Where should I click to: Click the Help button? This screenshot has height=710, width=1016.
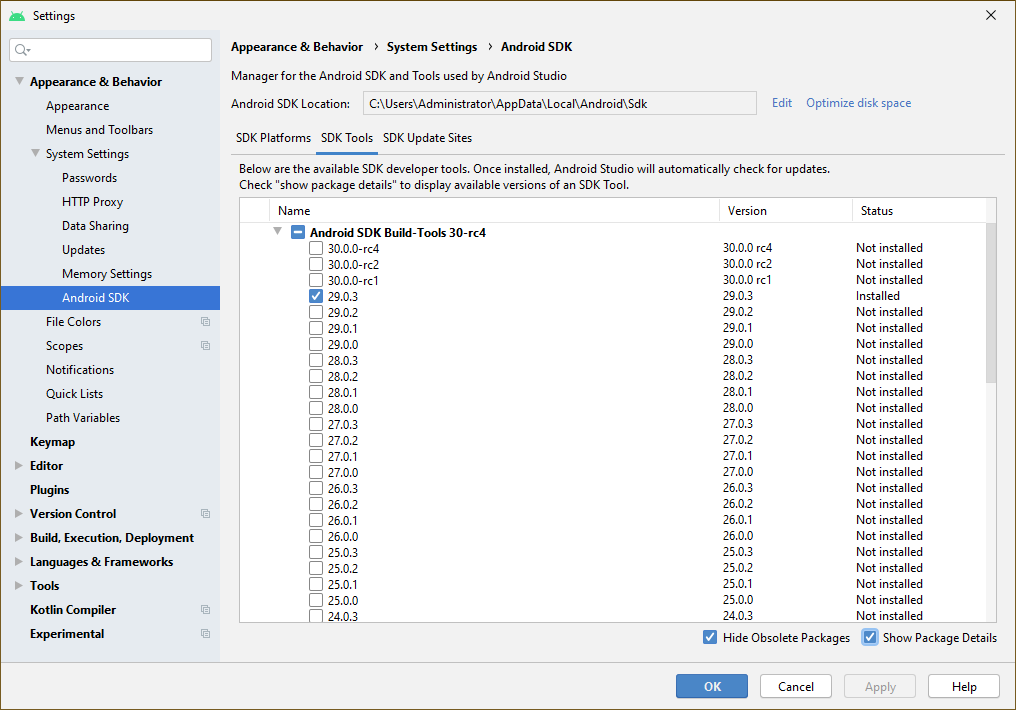tap(964, 686)
